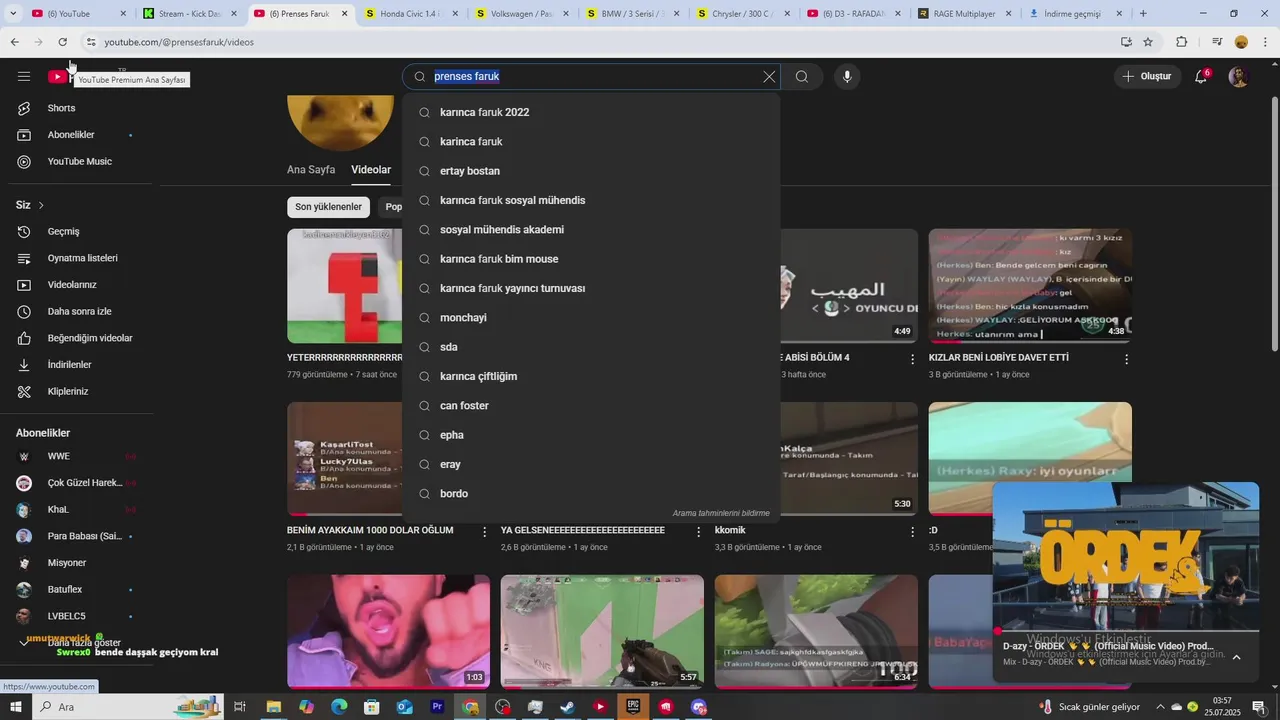
Task: Select suggestion bordo
Action: coord(591,494)
